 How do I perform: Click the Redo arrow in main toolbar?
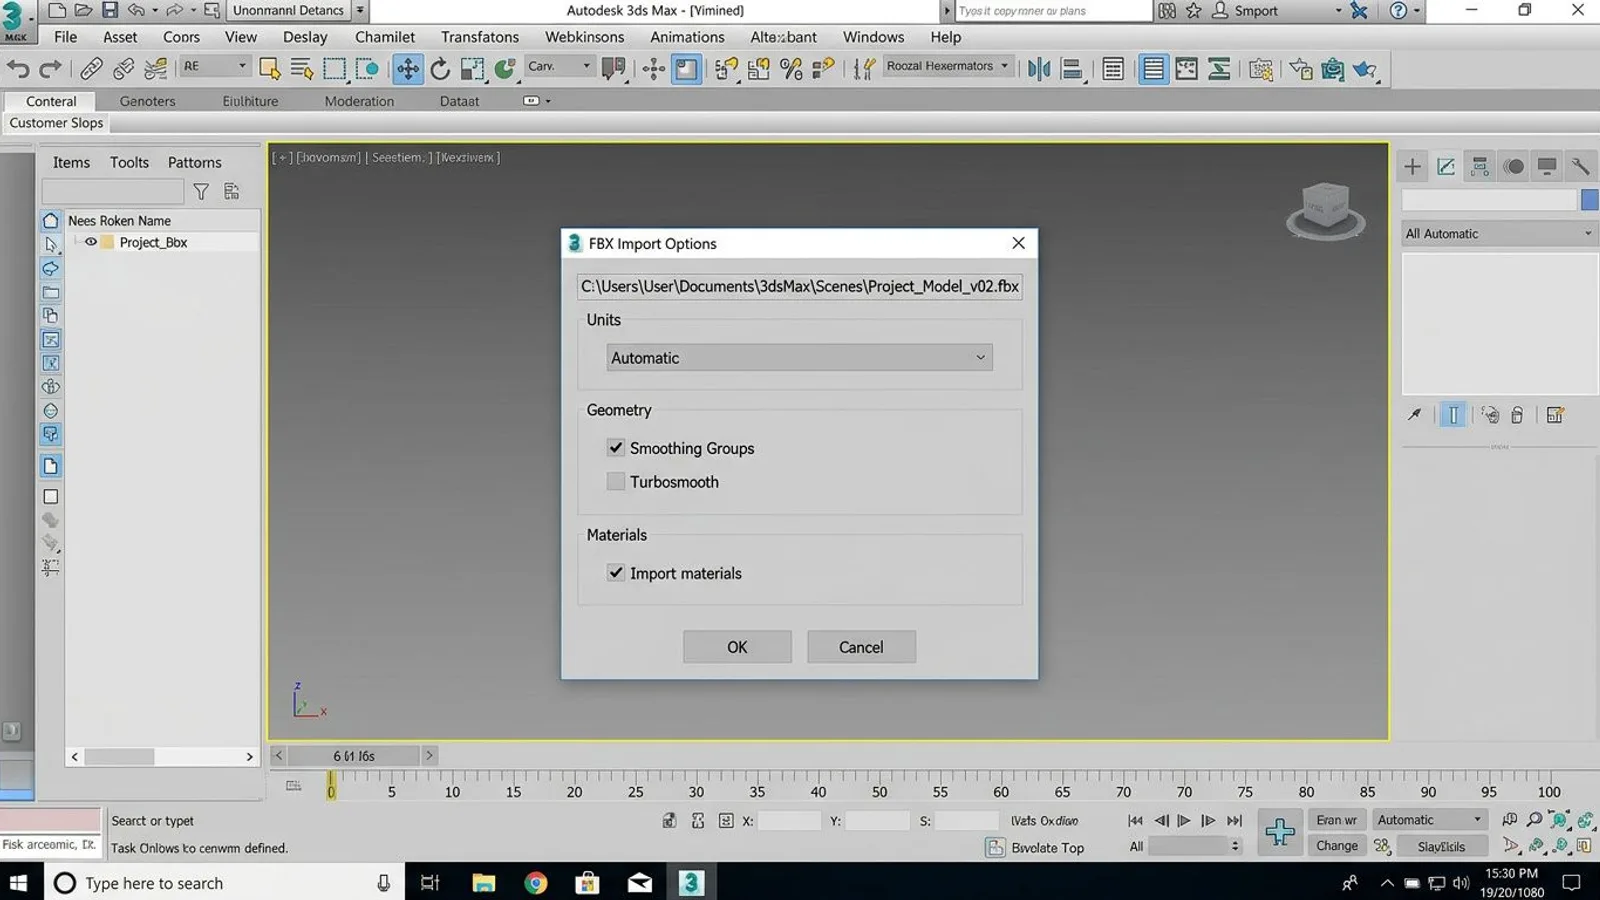[x=50, y=69]
